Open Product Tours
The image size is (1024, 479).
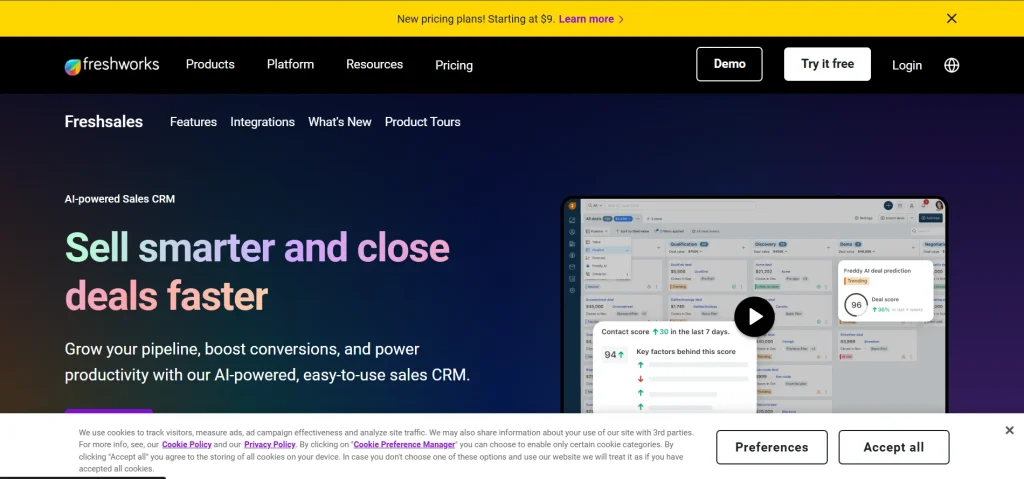422,122
